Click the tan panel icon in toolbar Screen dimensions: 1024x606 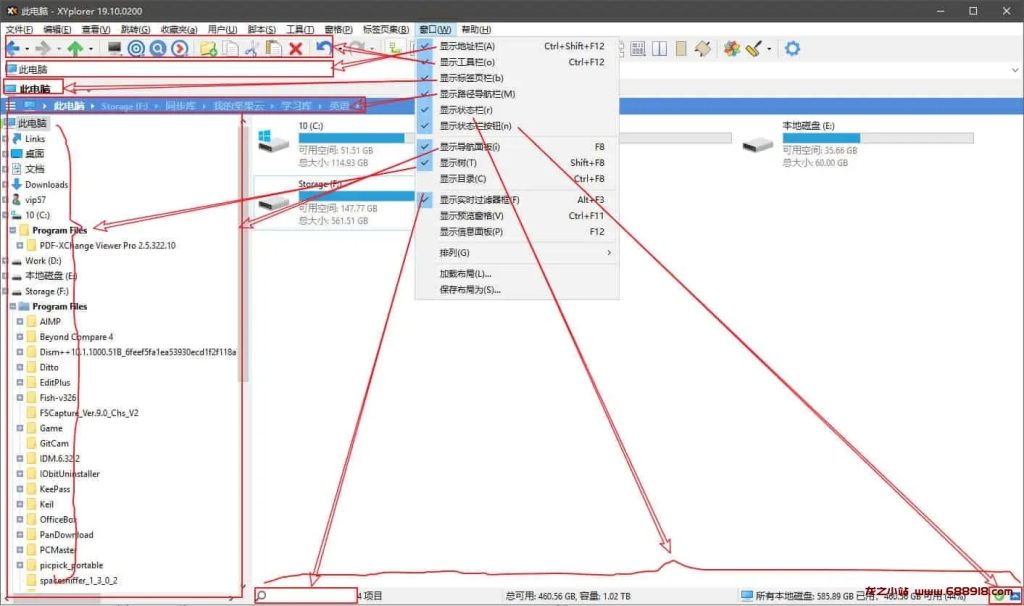[x=681, y=48]
